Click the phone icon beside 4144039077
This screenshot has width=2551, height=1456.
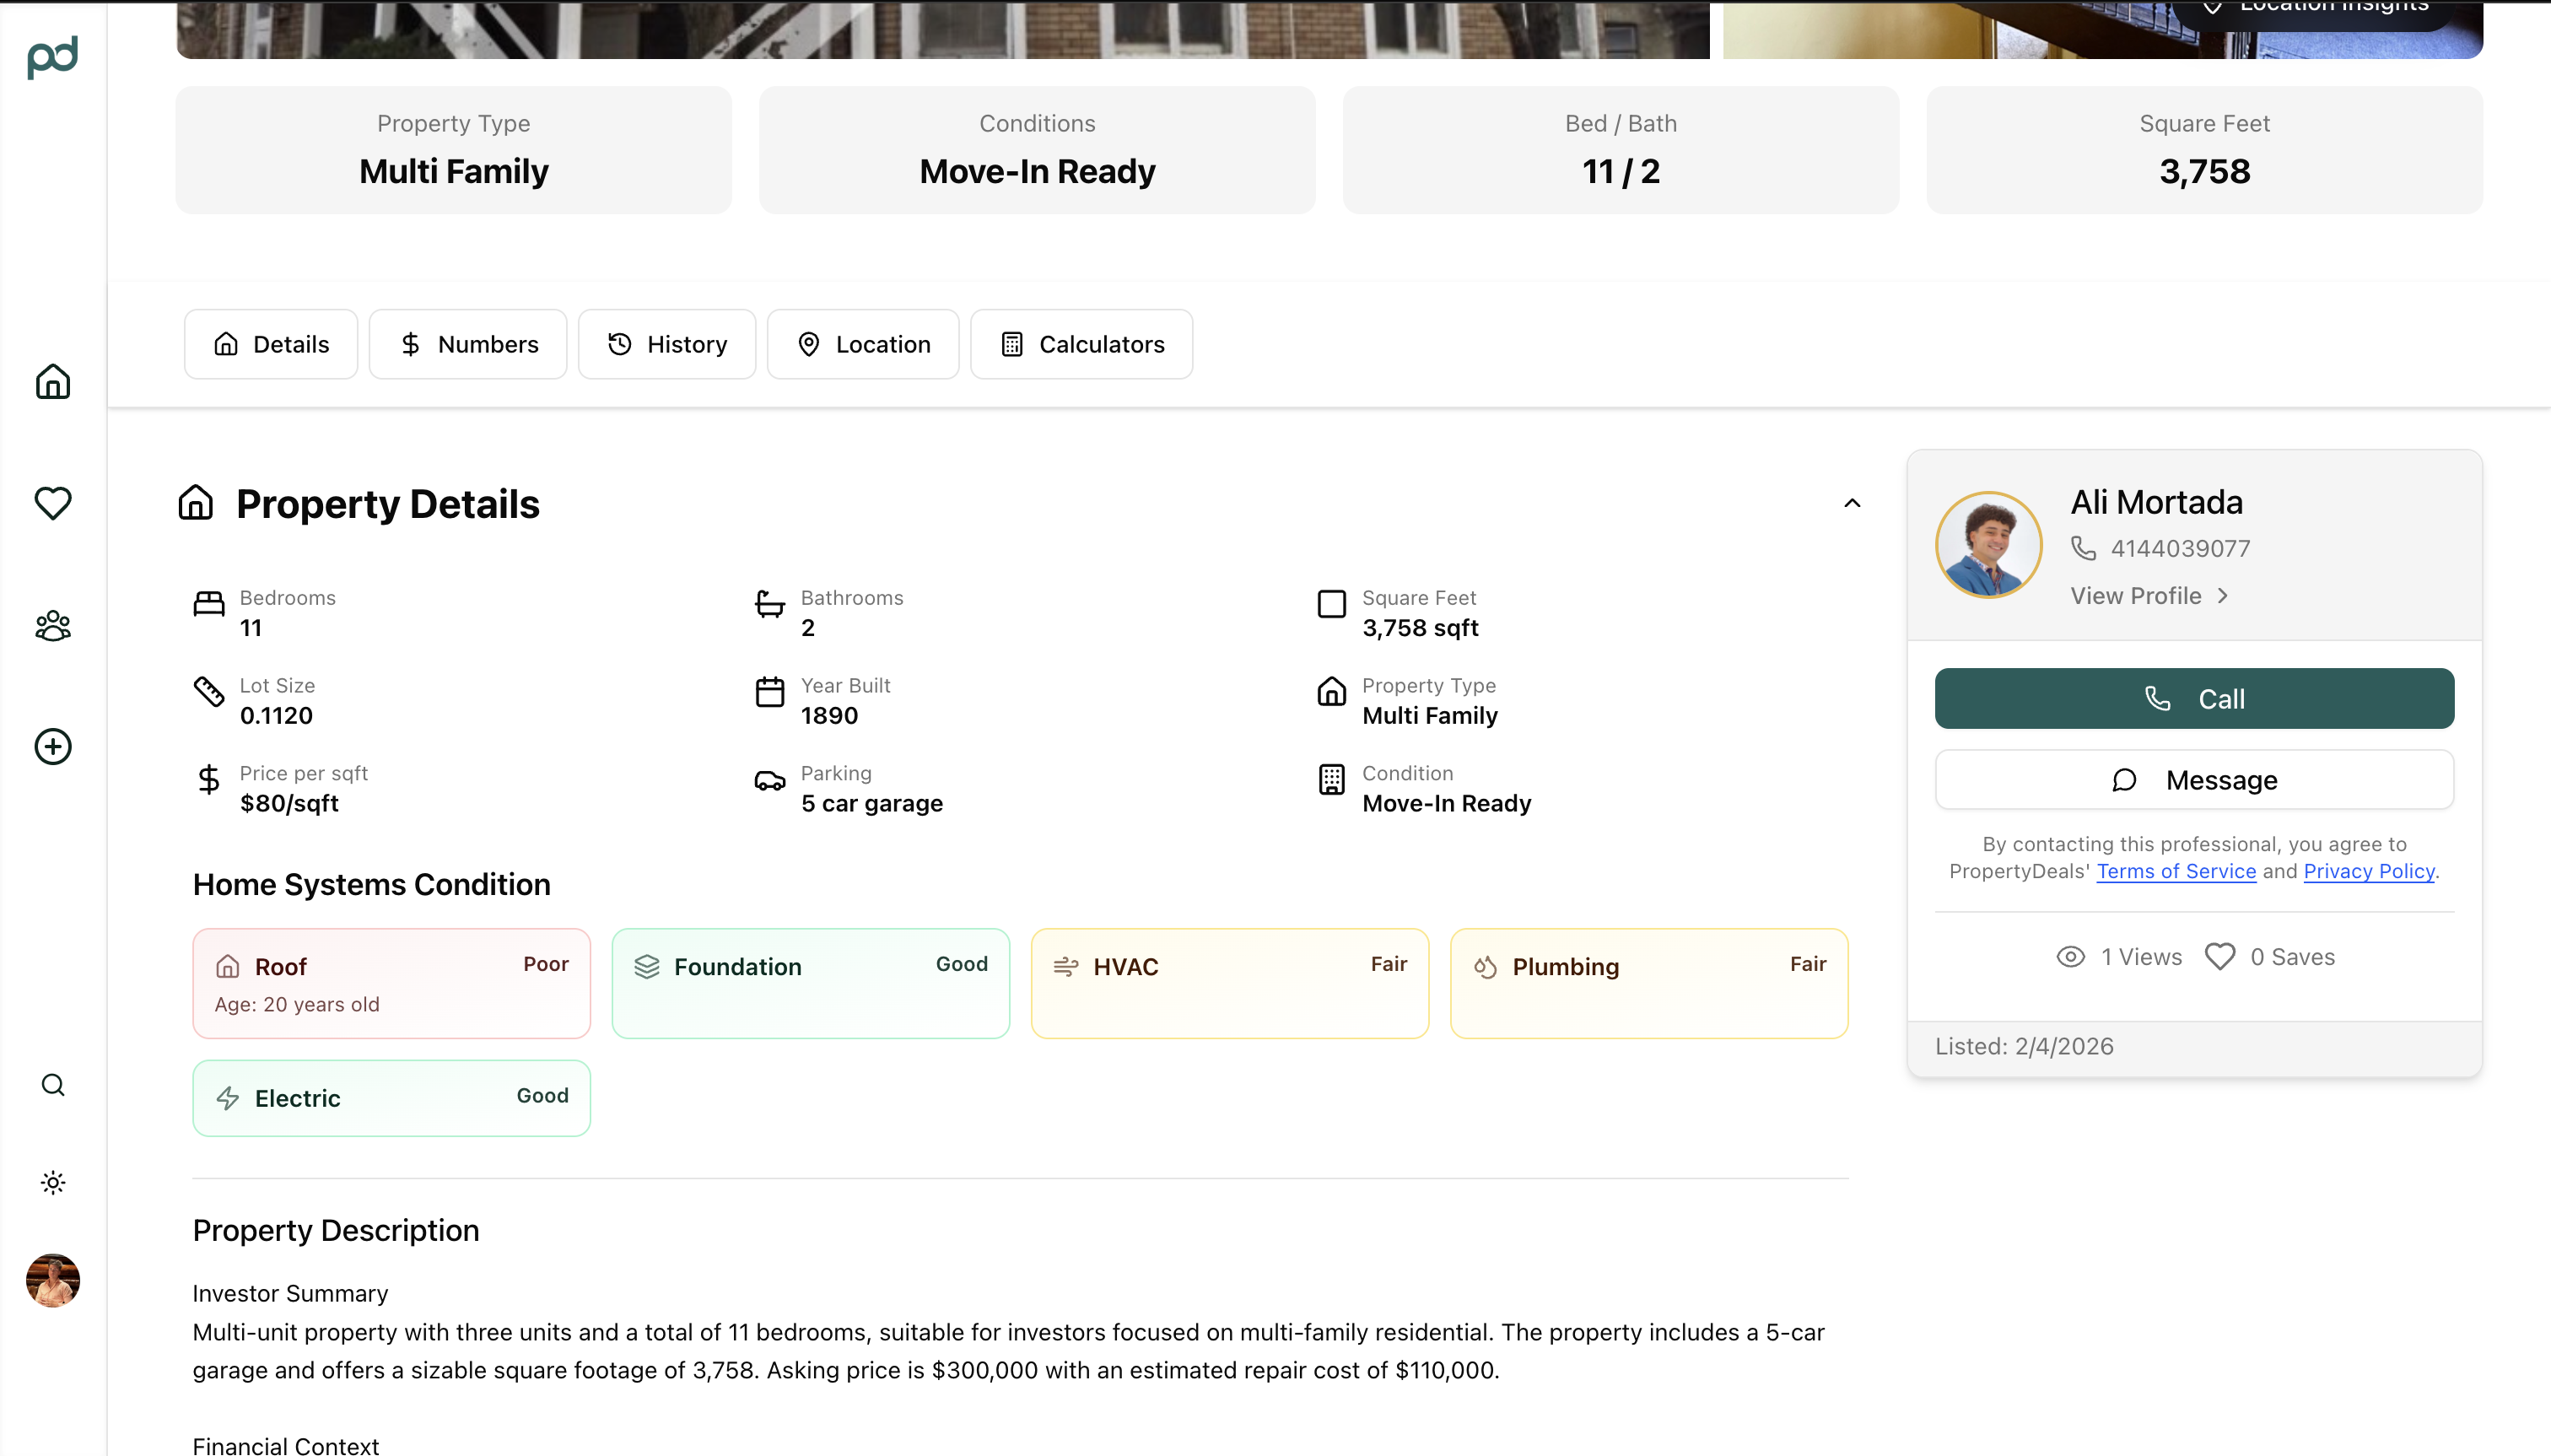point(2083,548)
